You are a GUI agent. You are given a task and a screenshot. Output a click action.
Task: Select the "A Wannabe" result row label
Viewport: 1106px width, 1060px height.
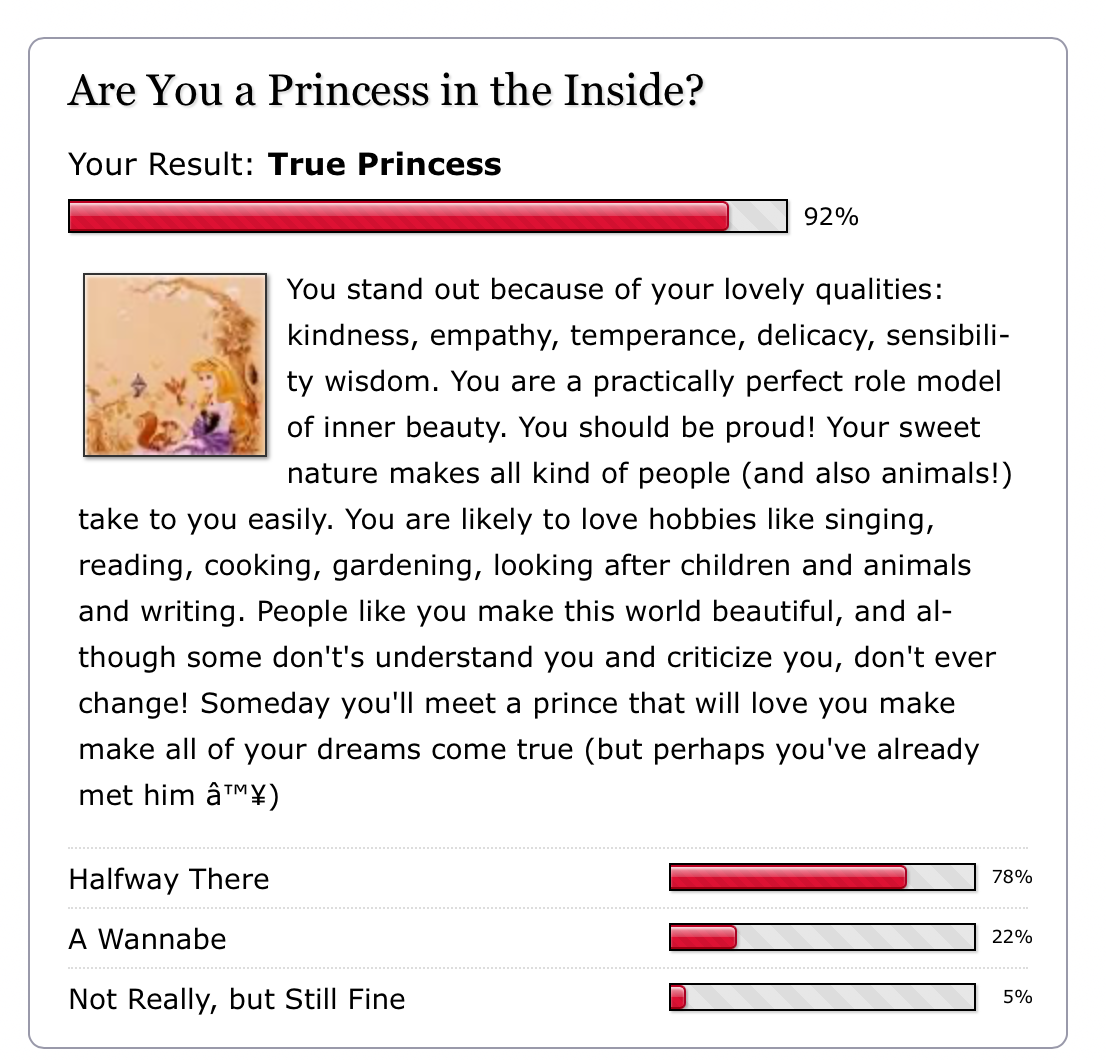click(x=147, y=939)
